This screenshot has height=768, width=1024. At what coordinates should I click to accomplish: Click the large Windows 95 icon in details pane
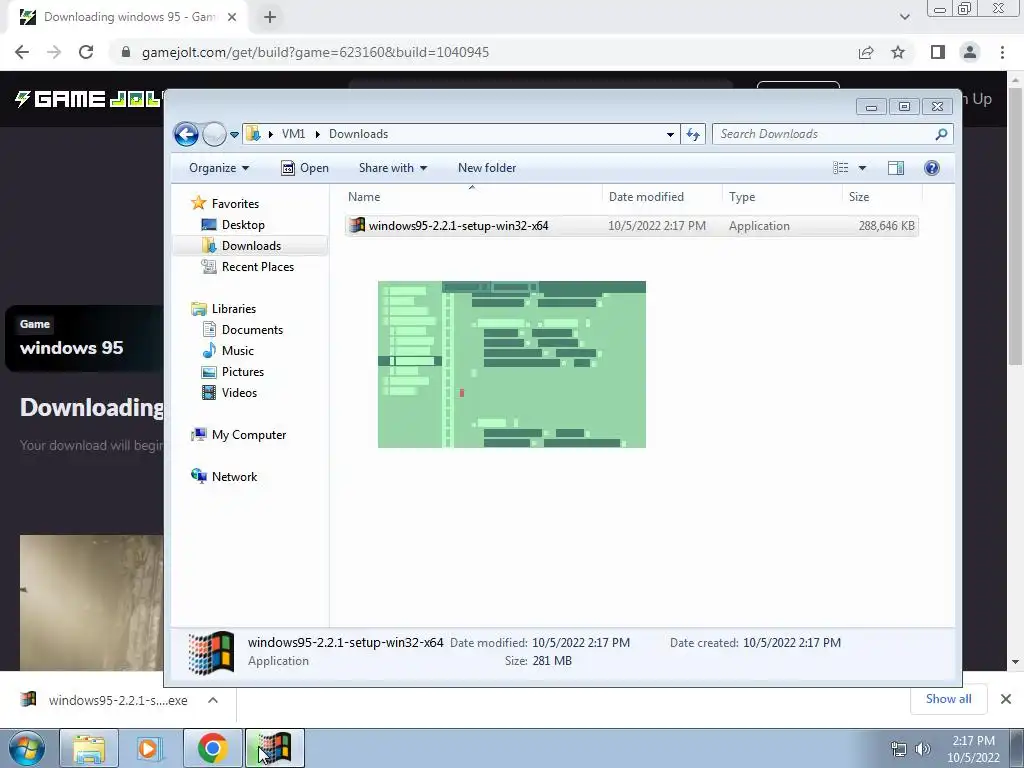click(211, 652)
